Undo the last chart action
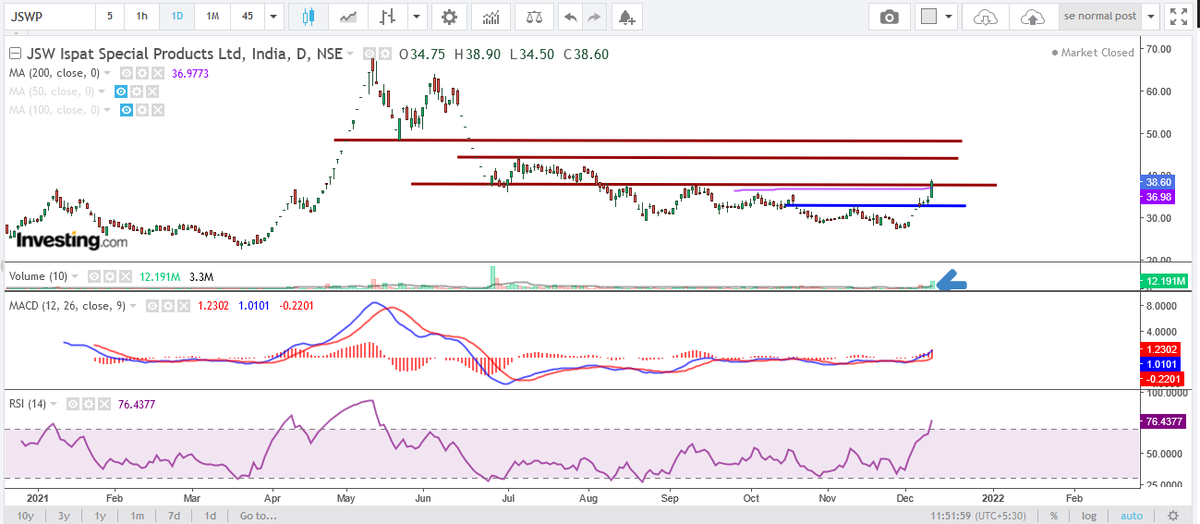 tap(571, 17)
